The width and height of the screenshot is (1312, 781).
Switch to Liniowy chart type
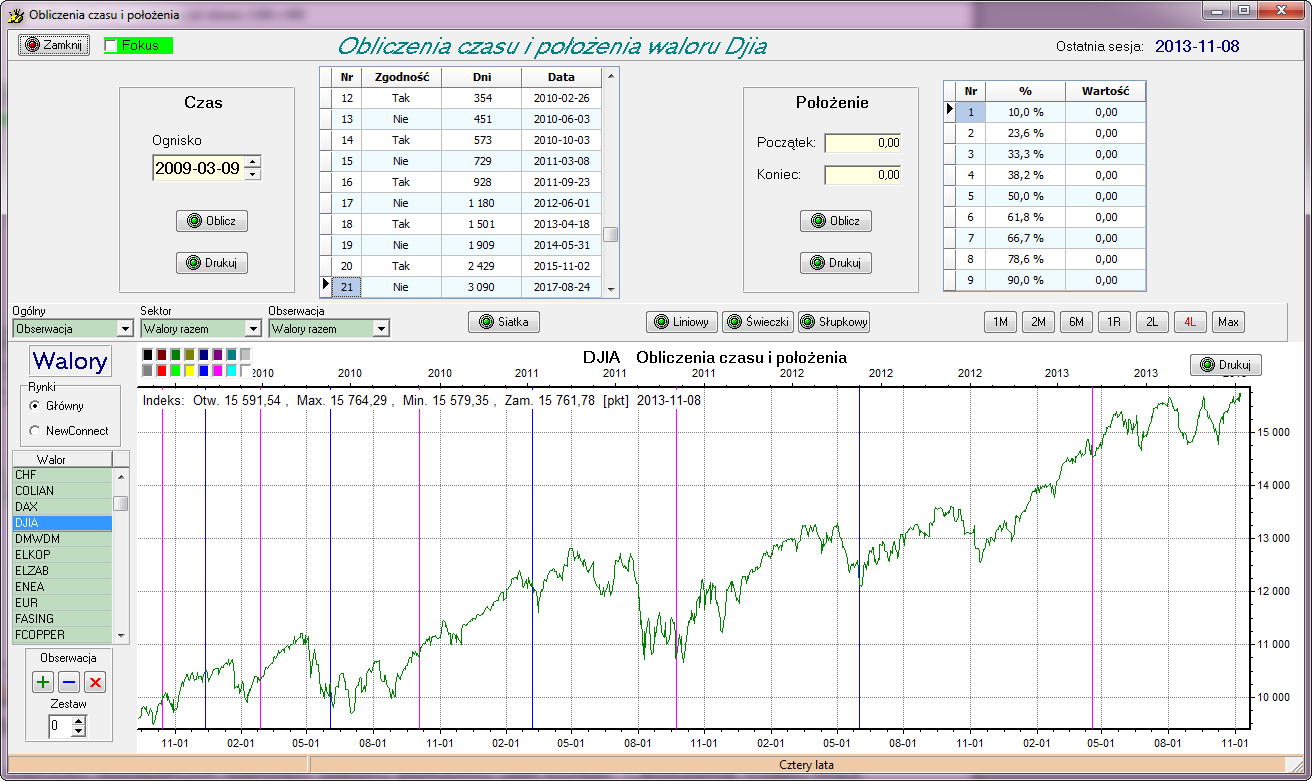(x=682, y=322)
